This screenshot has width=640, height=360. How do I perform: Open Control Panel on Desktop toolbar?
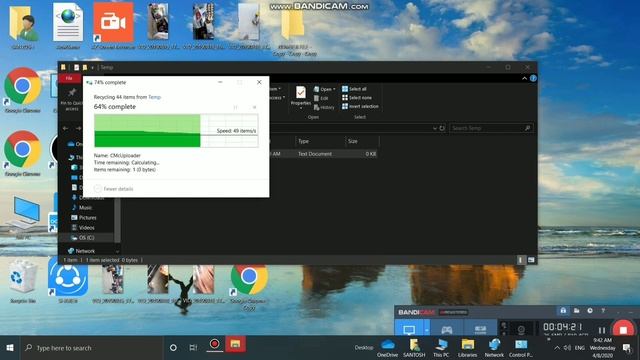point(521,348)
